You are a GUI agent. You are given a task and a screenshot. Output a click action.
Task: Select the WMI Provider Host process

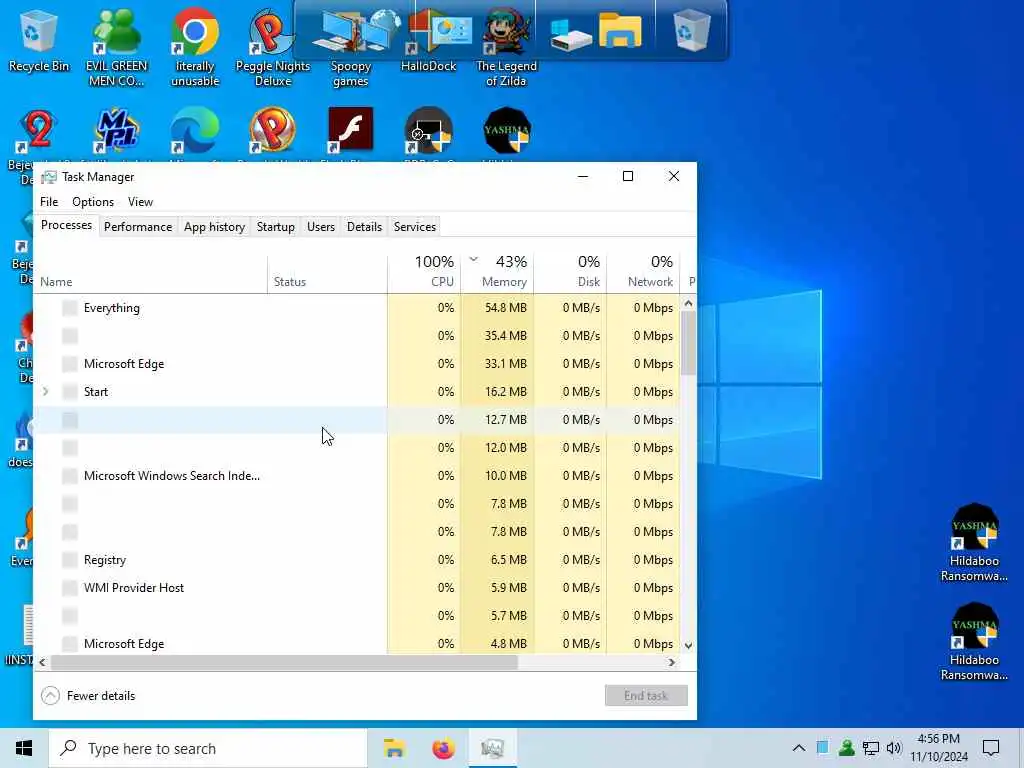click(357, 588)
